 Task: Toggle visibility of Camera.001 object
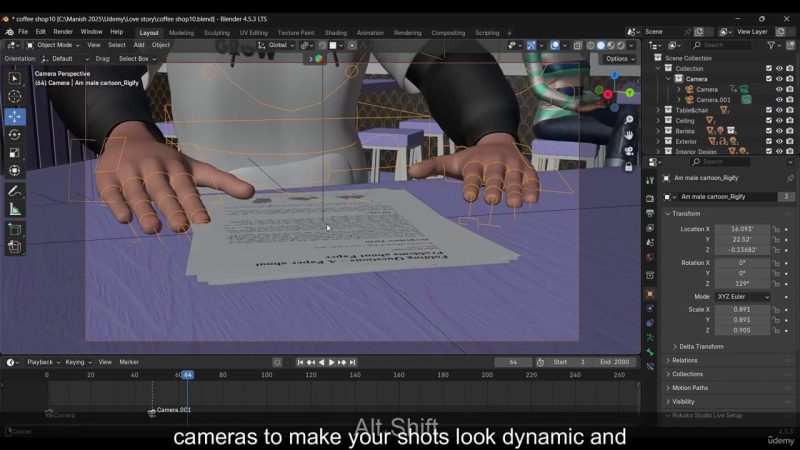coord(779,100)
